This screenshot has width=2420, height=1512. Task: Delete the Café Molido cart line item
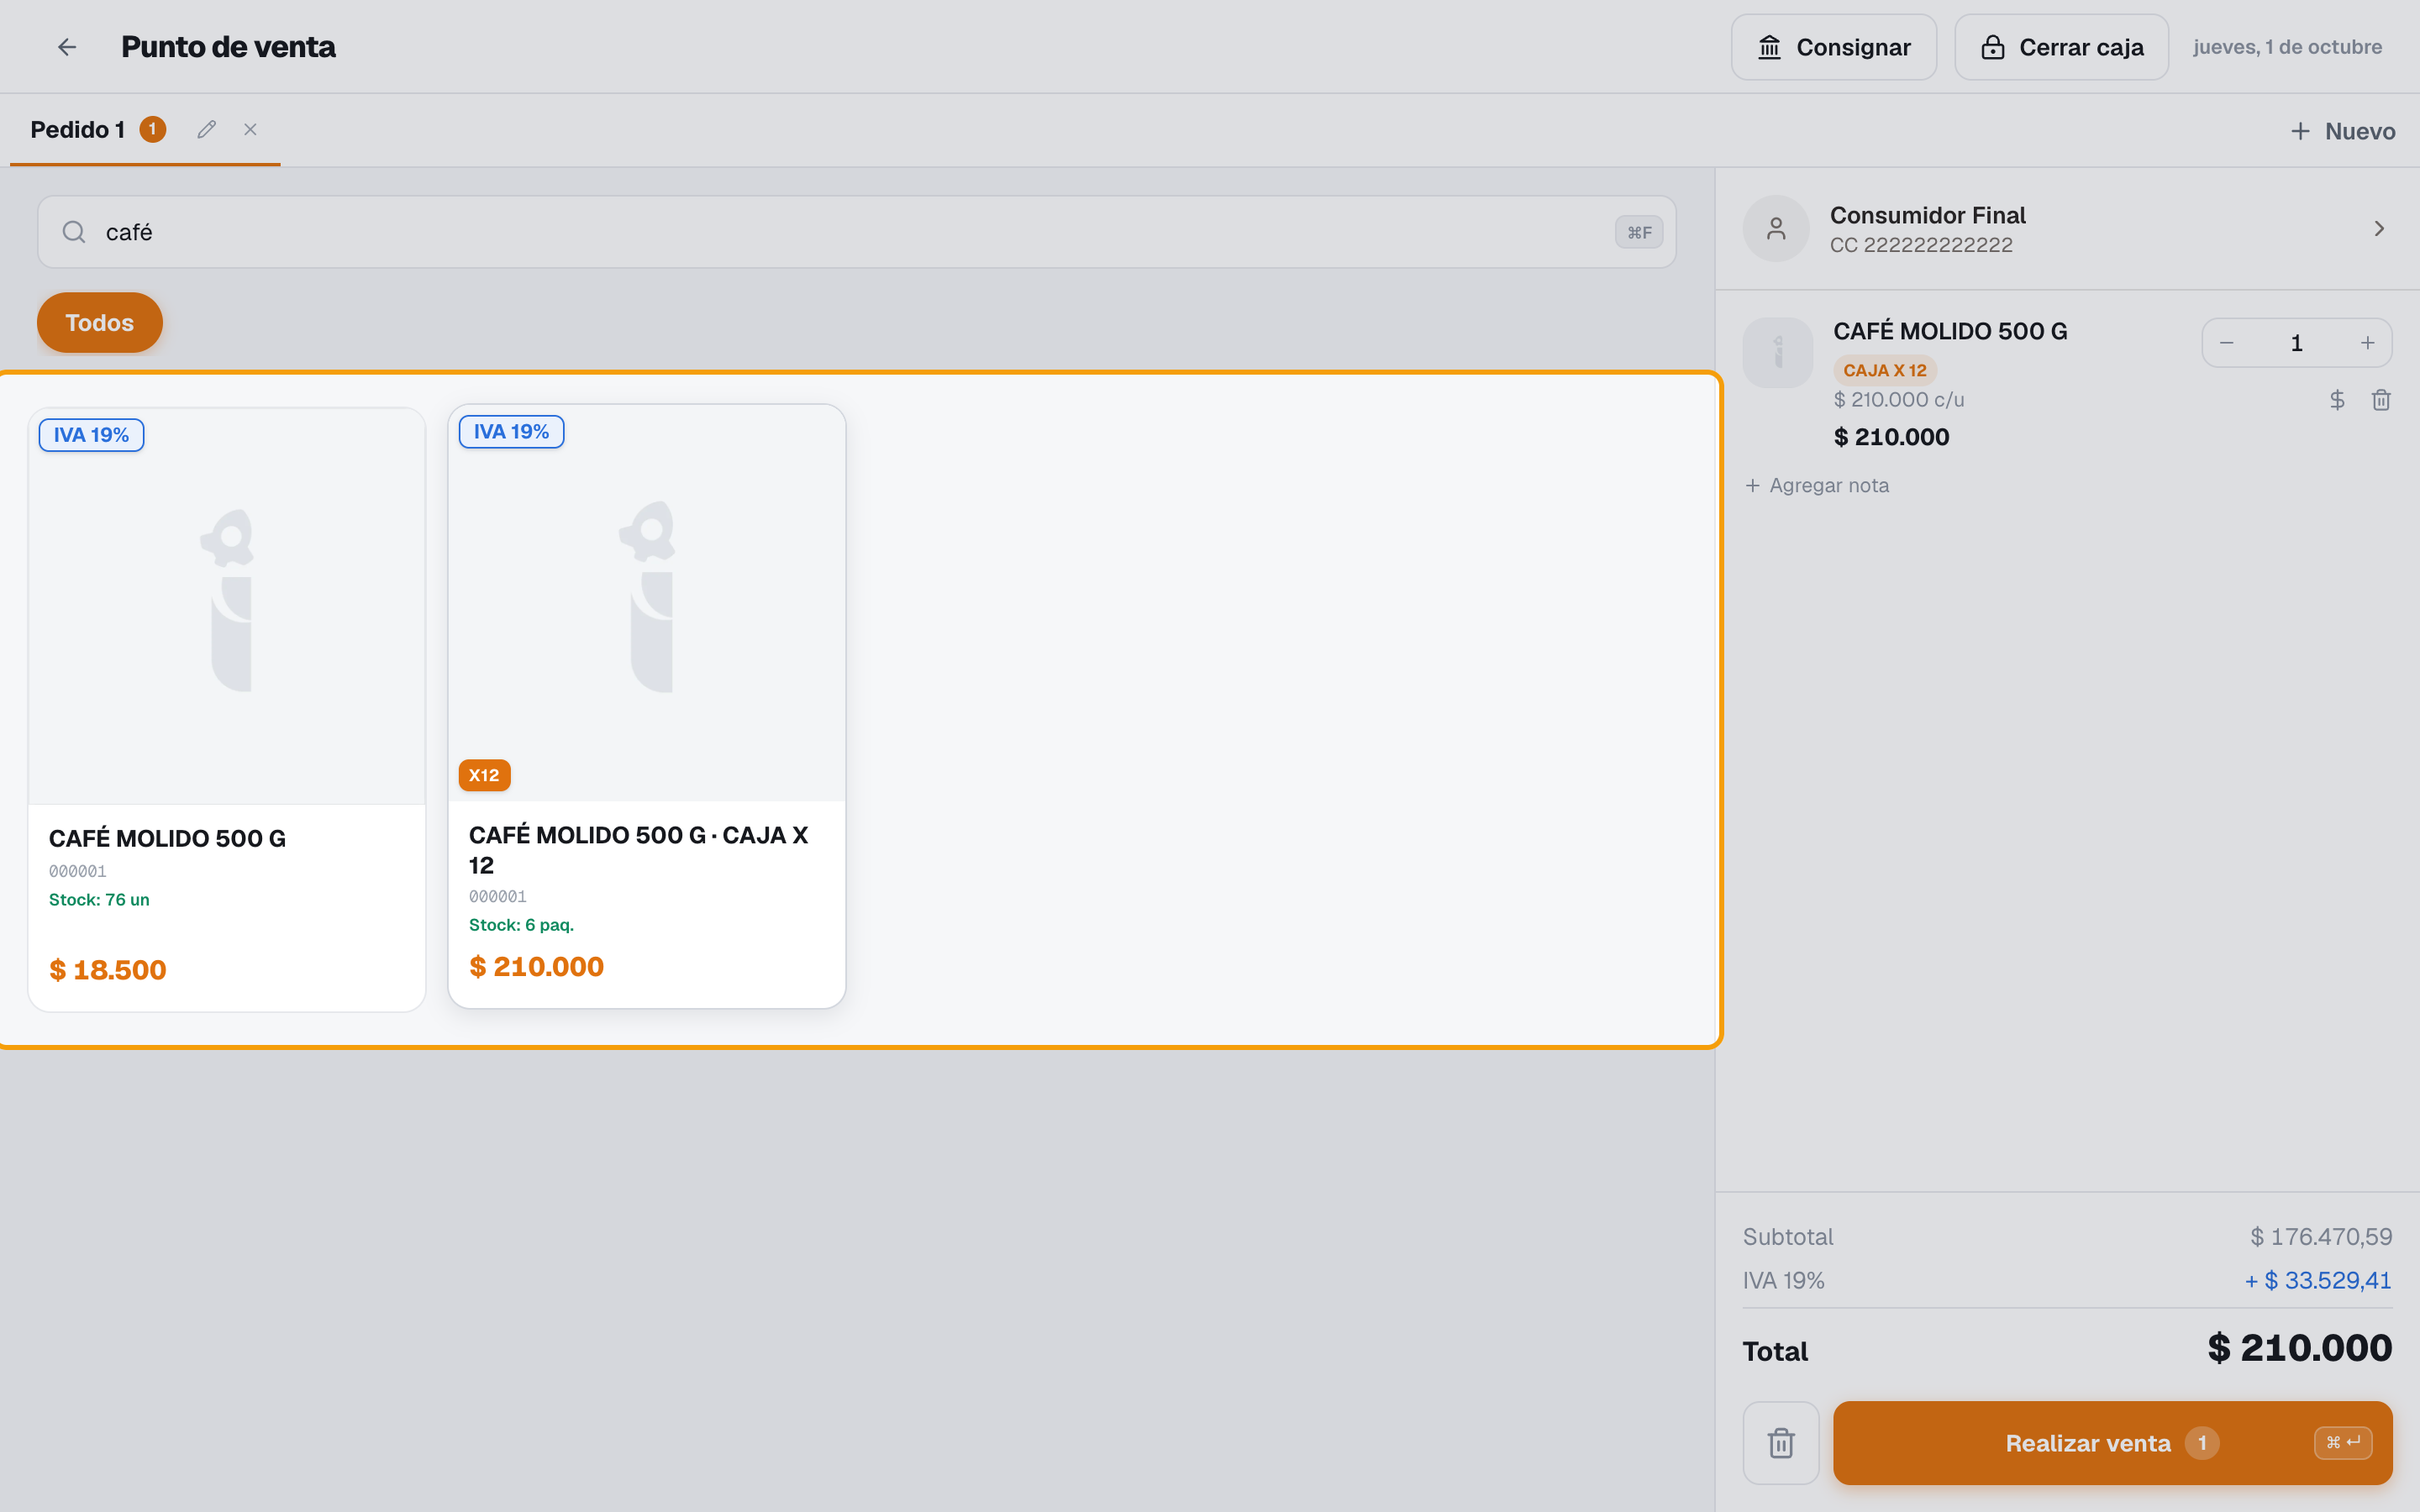pyautogui.click(x=2381, y=400)
